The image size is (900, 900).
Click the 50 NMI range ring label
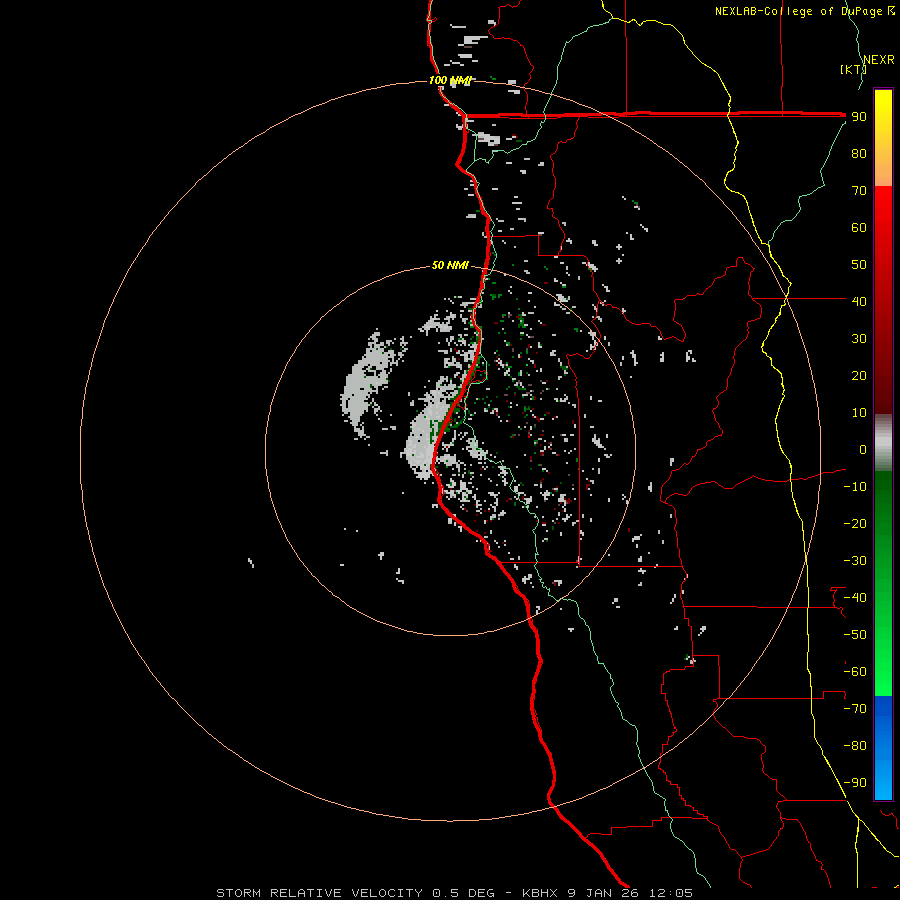450,265
